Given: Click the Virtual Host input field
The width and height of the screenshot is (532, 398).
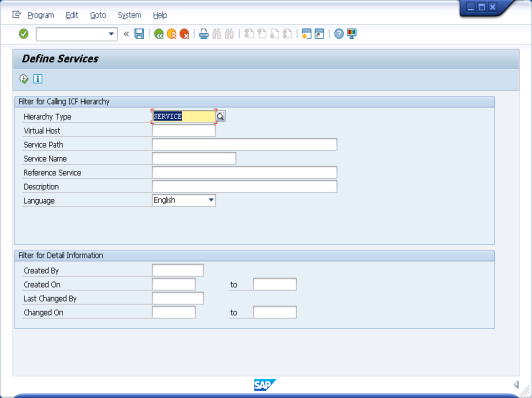Looking at the screenshot, I should (x=184, y=131).
